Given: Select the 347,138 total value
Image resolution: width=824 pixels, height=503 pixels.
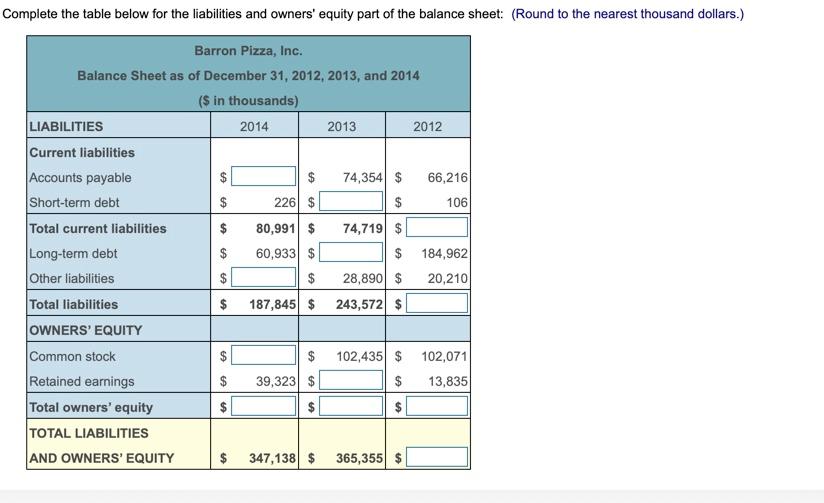Looking at the screenshot, I should [272, 458].
